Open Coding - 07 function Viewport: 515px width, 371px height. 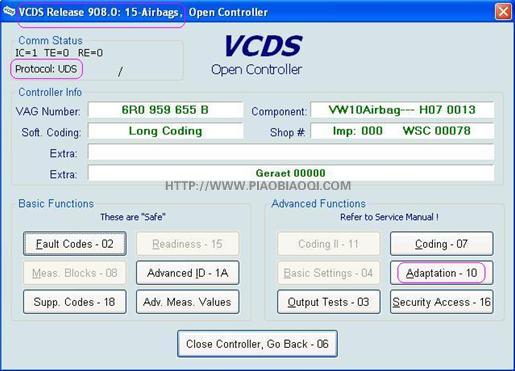(442, 244)
